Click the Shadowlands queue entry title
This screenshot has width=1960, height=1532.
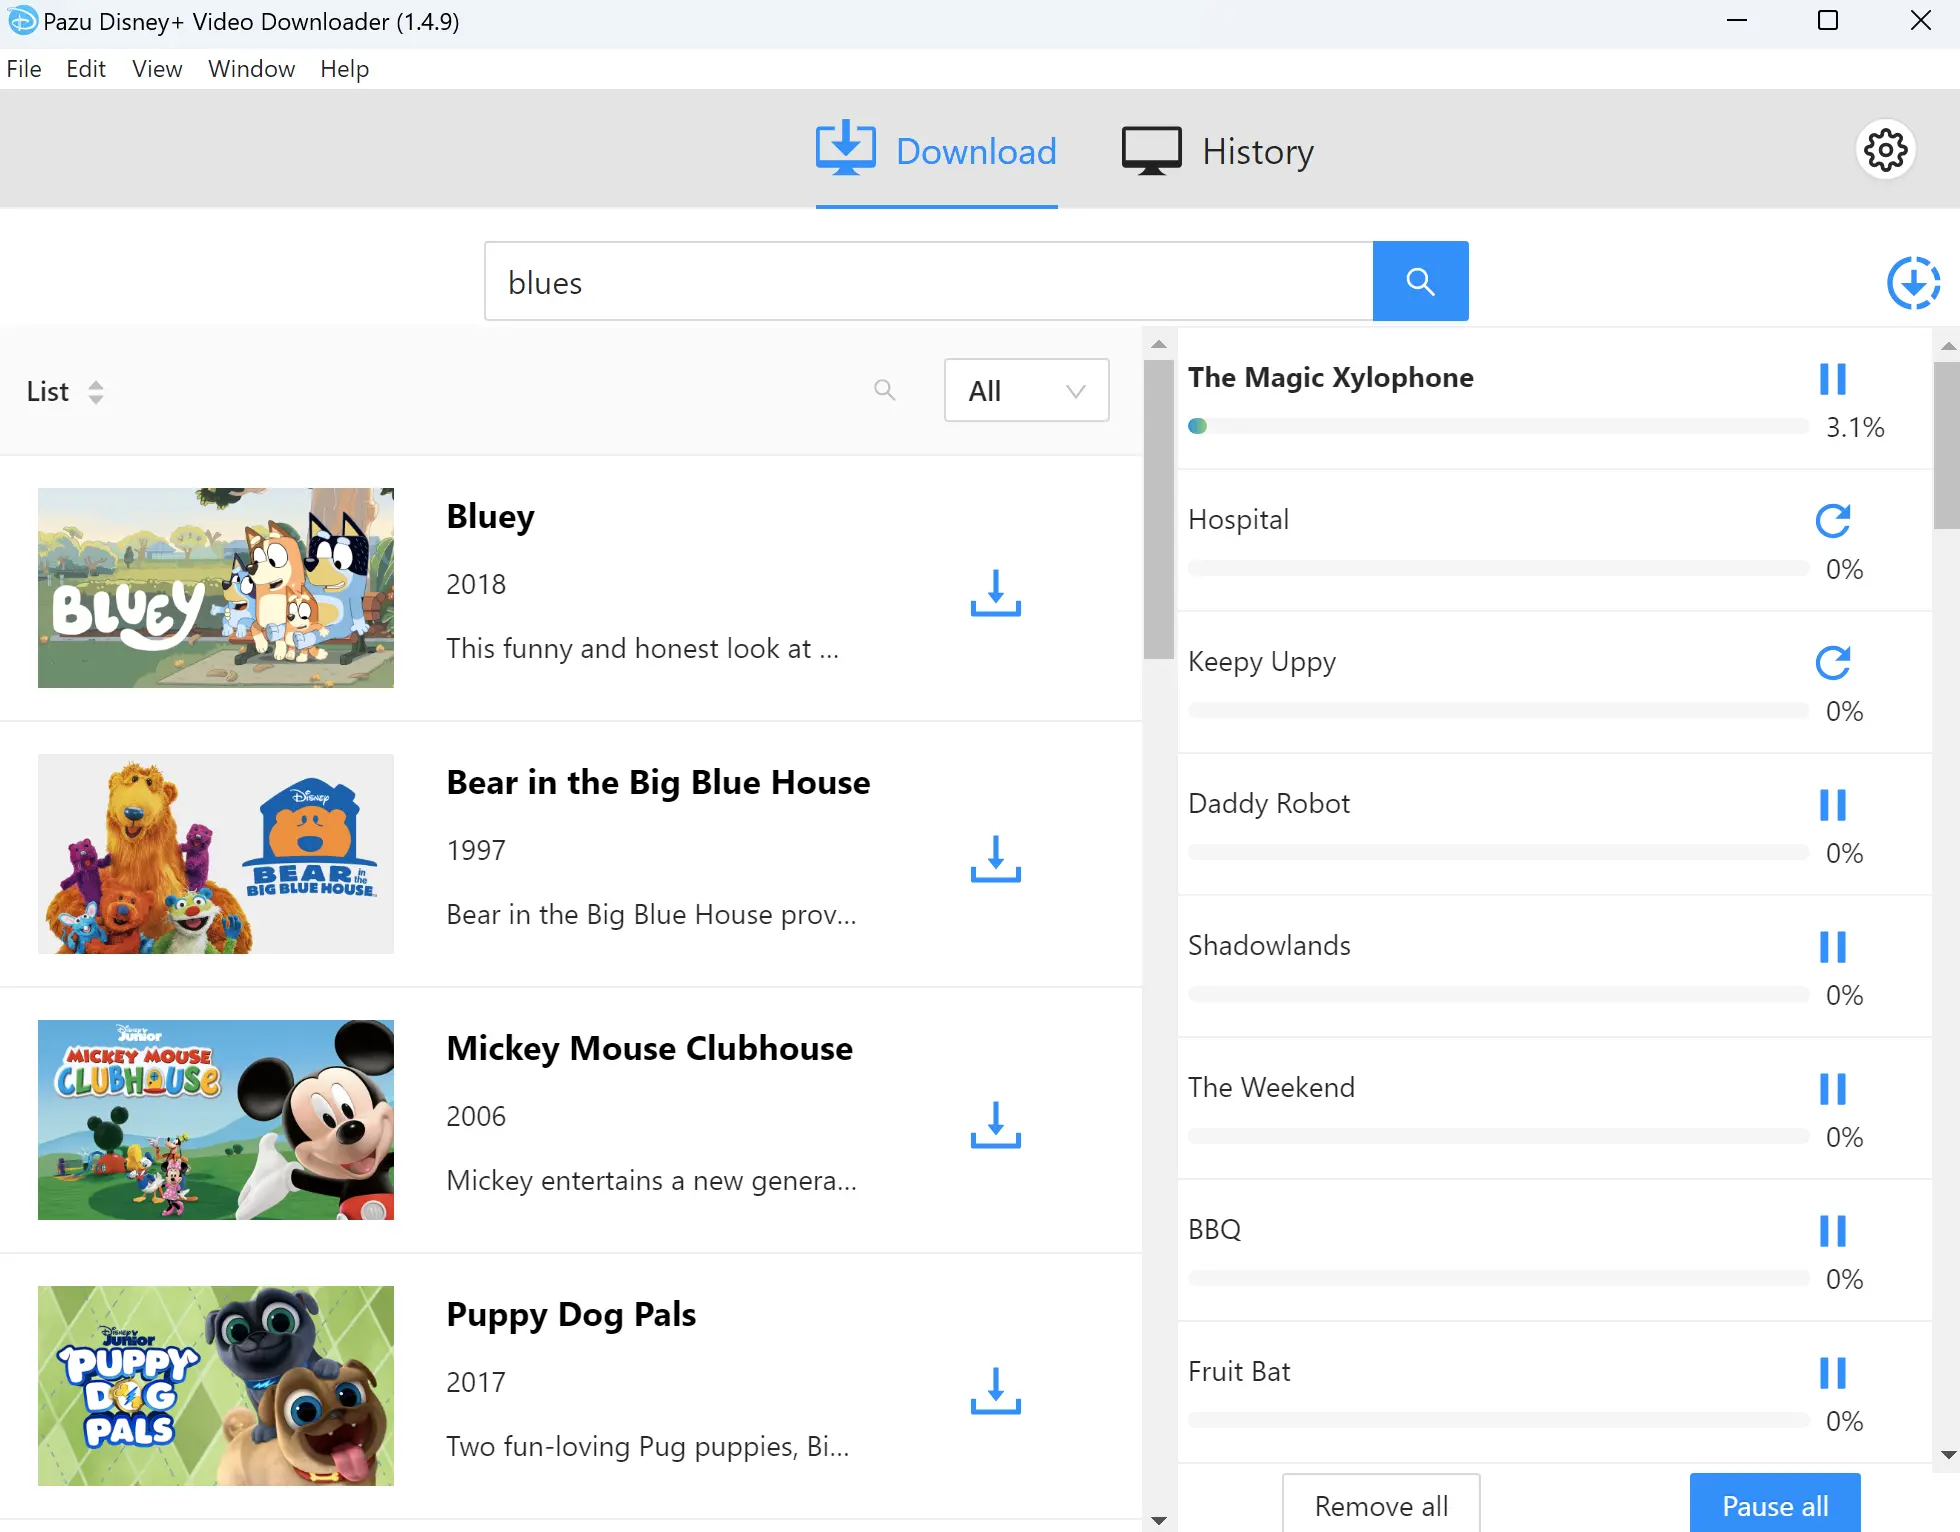(x=1269, y=945)
